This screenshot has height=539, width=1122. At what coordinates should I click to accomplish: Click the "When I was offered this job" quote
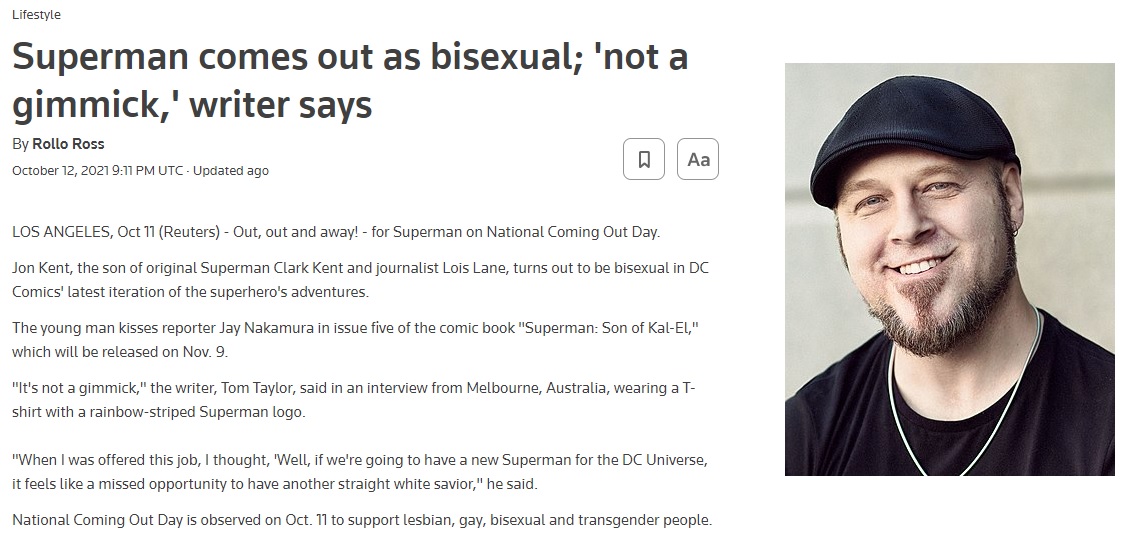coord(360,472)
